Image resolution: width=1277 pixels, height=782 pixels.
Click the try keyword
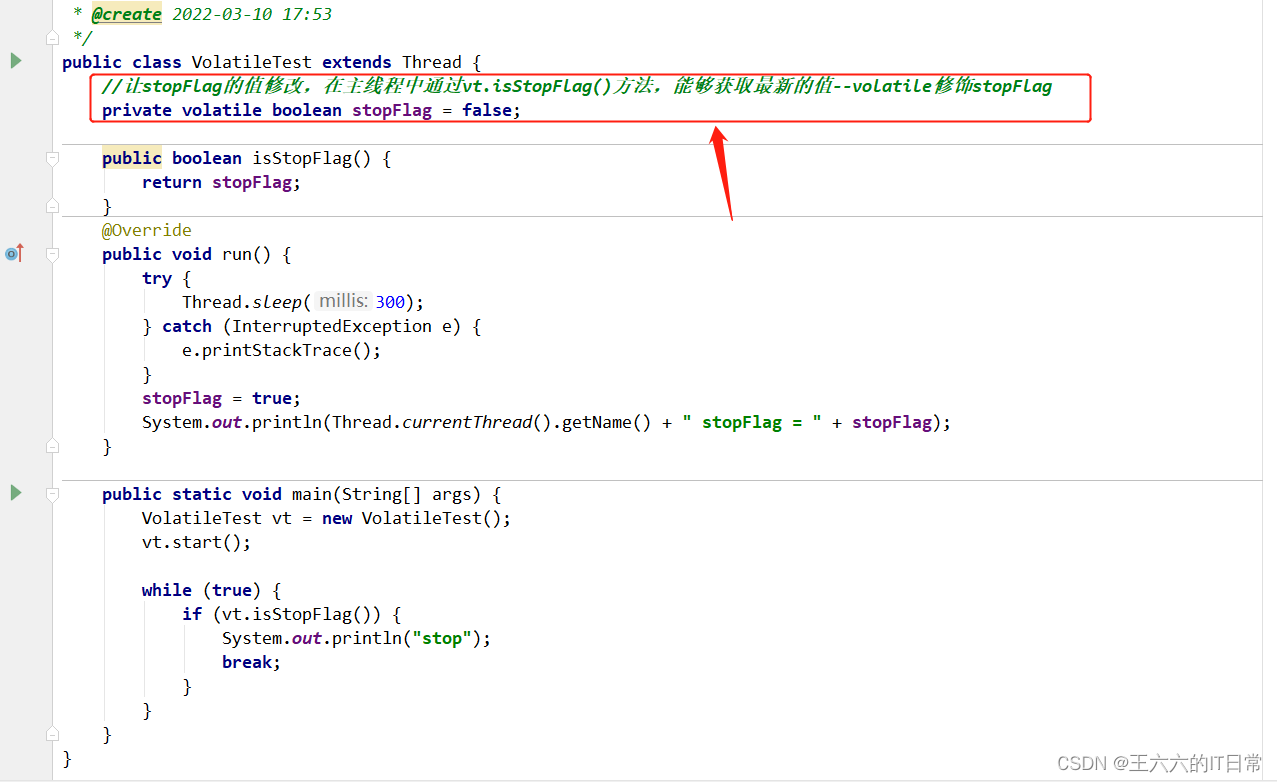[157, 278]
